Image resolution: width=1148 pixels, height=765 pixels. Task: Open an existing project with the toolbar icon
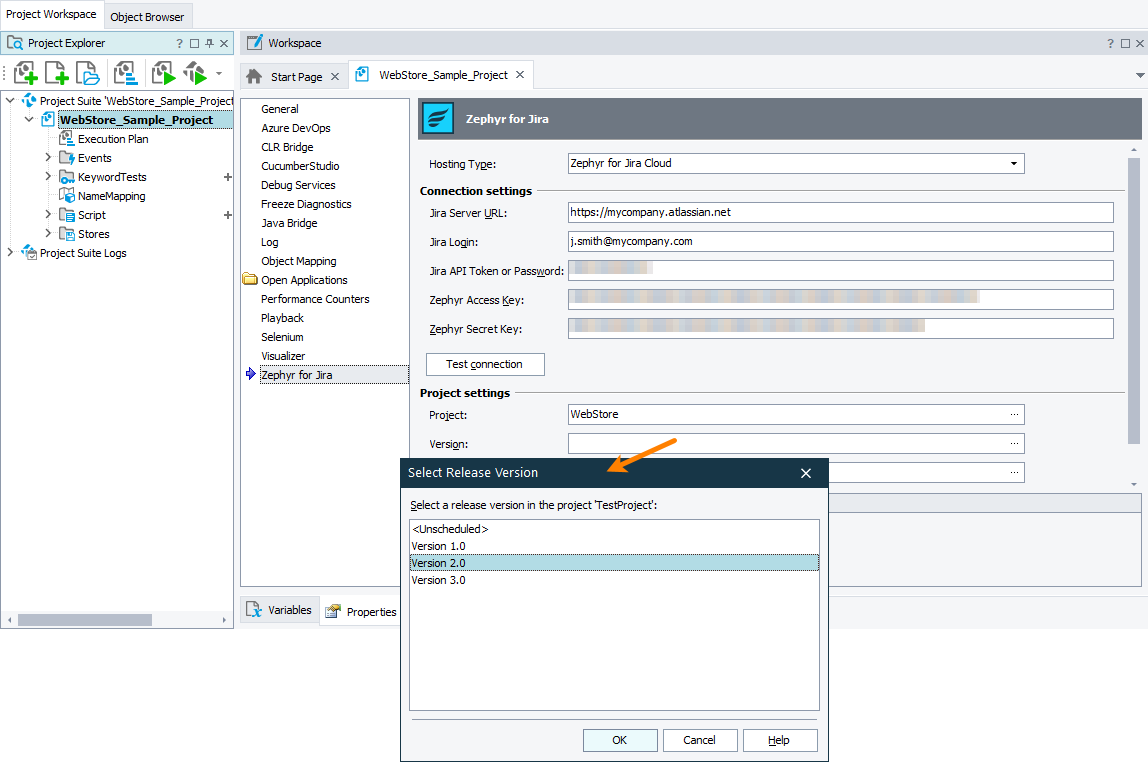87,72
